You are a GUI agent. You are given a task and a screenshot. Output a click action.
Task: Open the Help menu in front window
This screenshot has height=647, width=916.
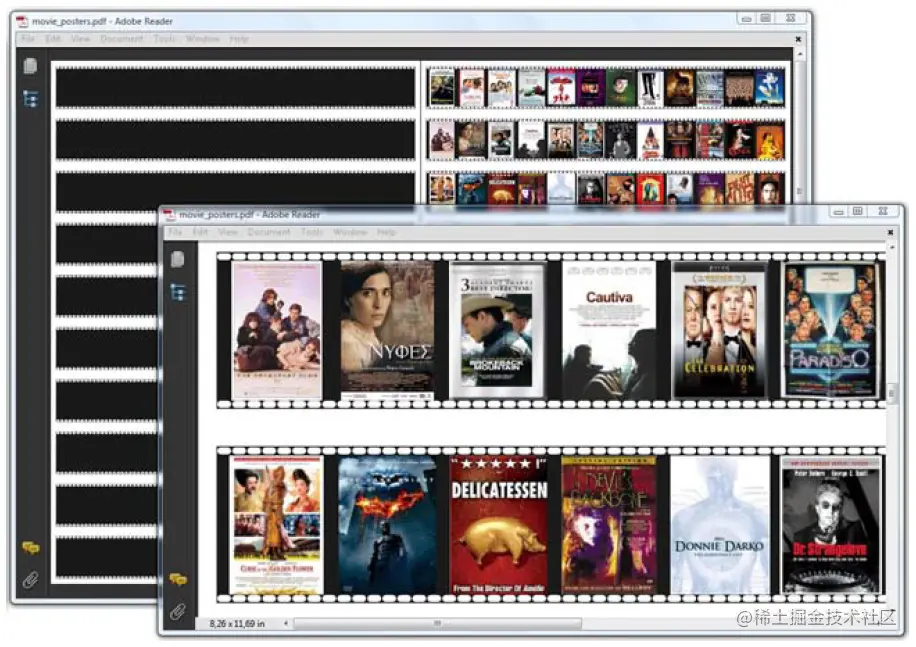point(386,232)
